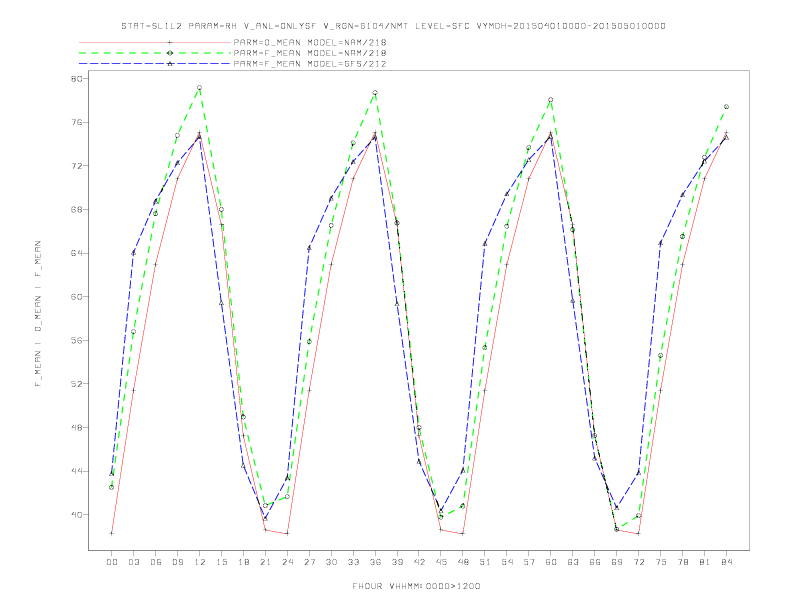
Task: Click the chart title beginning STAT=SL1L2 PARAM=RH
Action: click(393, 26)
